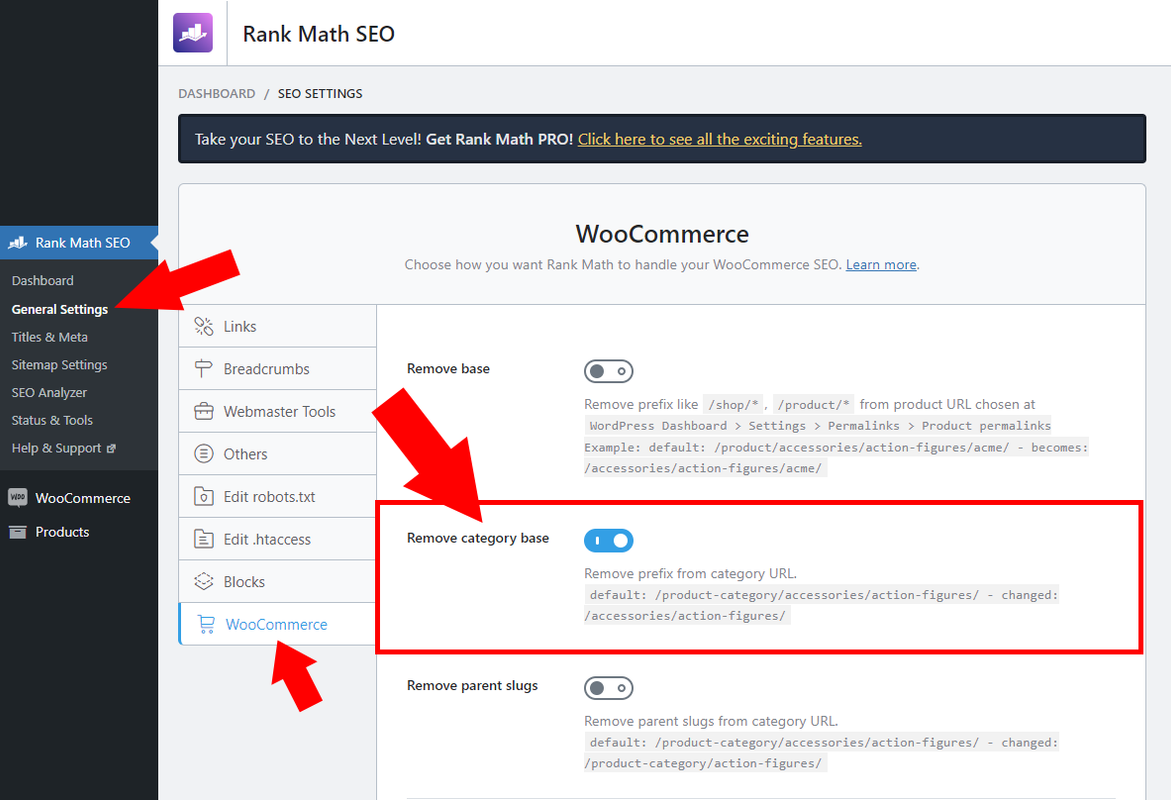Click the Breadcrumbs signpost icon
1171x800 pixels.
coord(204,369)
